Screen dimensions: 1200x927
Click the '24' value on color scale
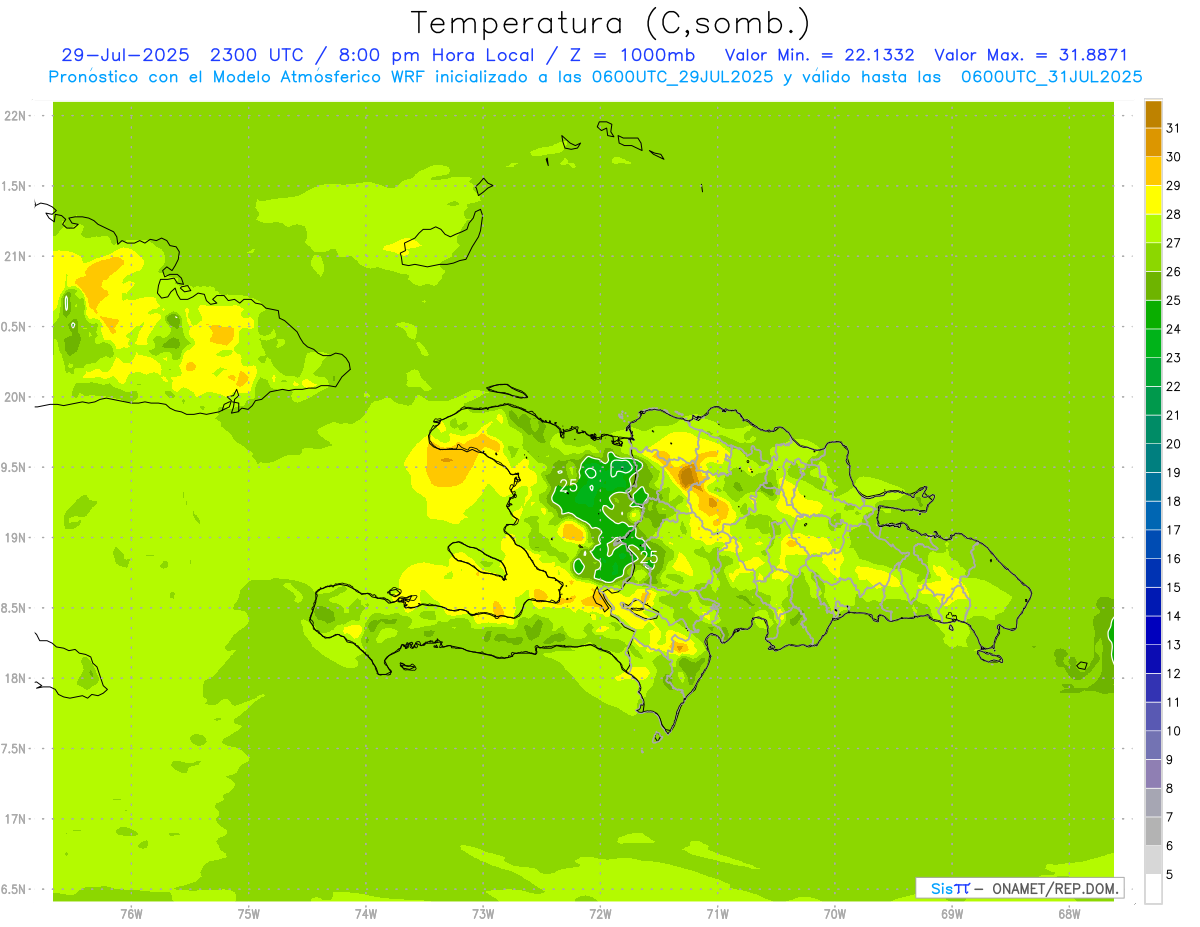pyautogui.click(x=1173, y=329)
